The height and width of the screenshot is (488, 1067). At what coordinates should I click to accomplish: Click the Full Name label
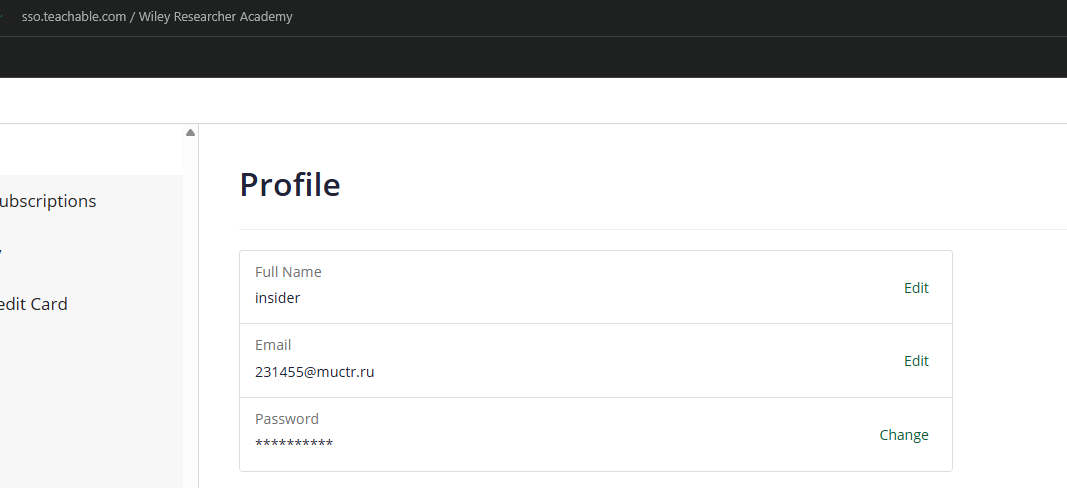coord(288,272)
